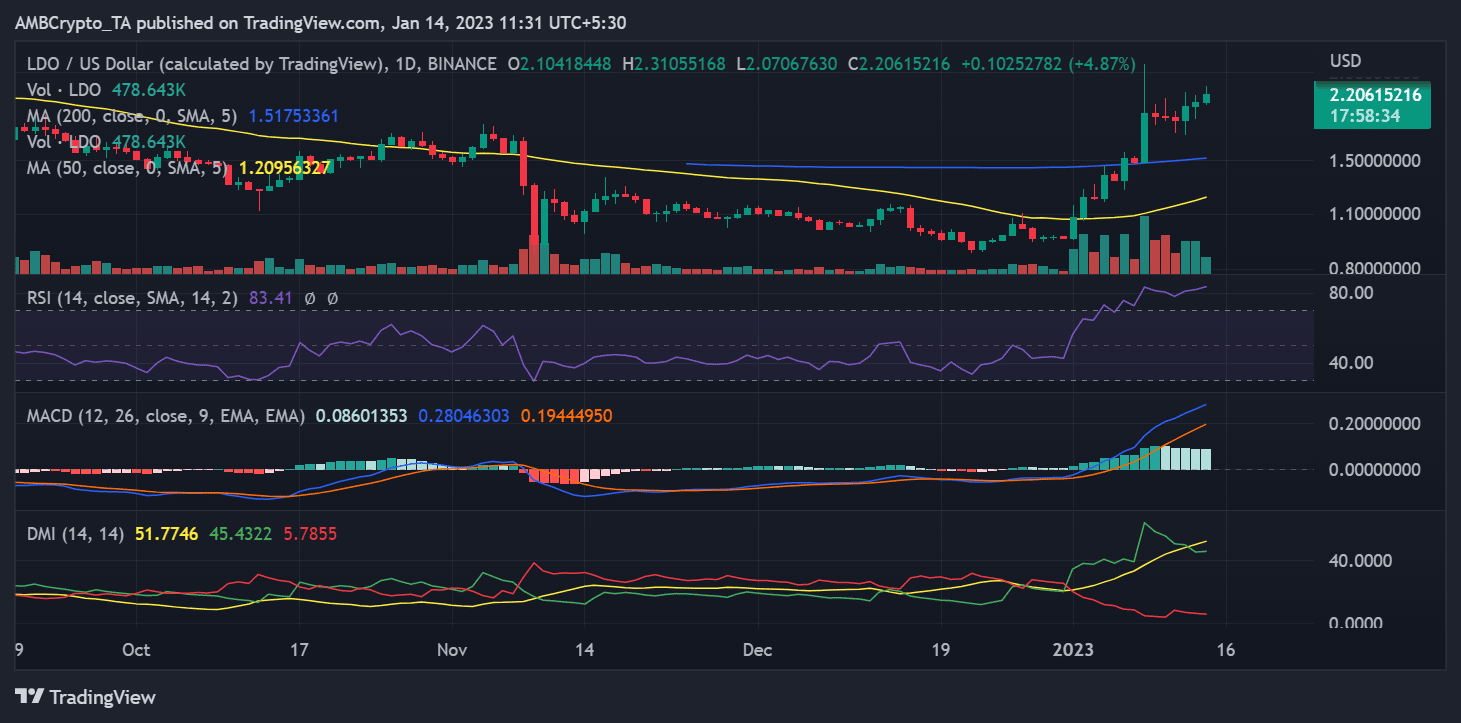
Task: Click the 14 date label on time axis
Action: pos(586,650)
